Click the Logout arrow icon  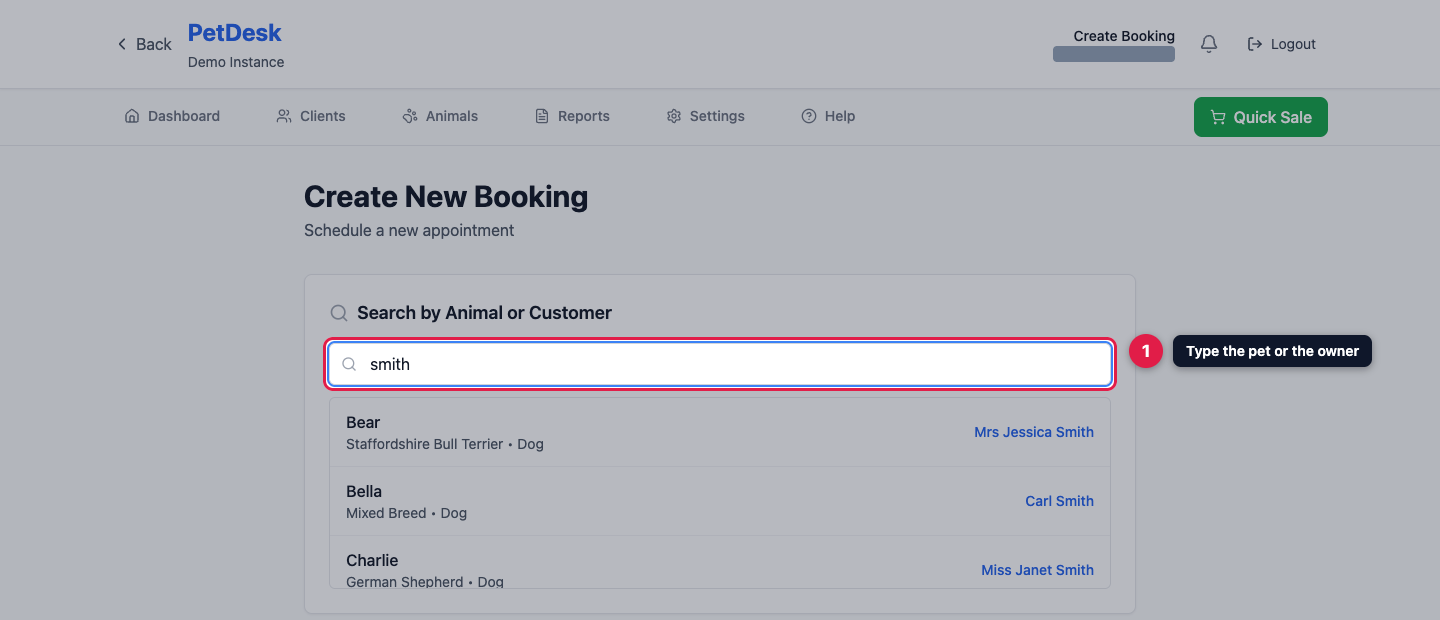pos(1255,44)
